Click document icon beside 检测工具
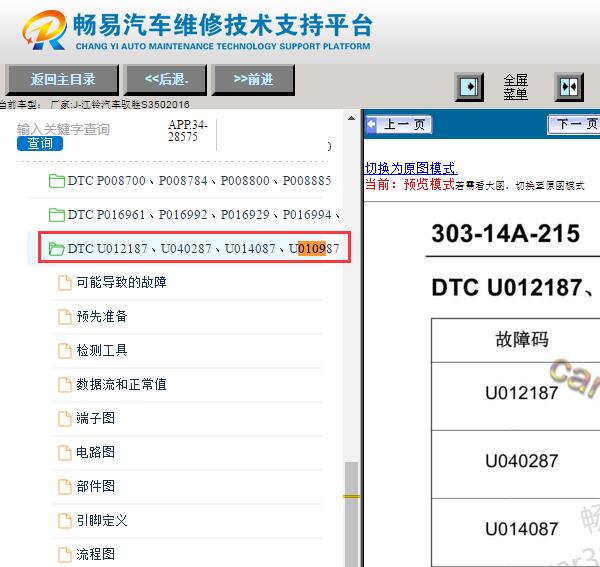 coord(65,350)
